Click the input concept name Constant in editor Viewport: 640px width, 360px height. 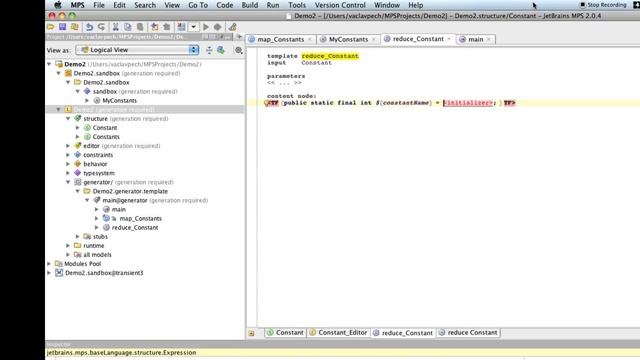316,63
